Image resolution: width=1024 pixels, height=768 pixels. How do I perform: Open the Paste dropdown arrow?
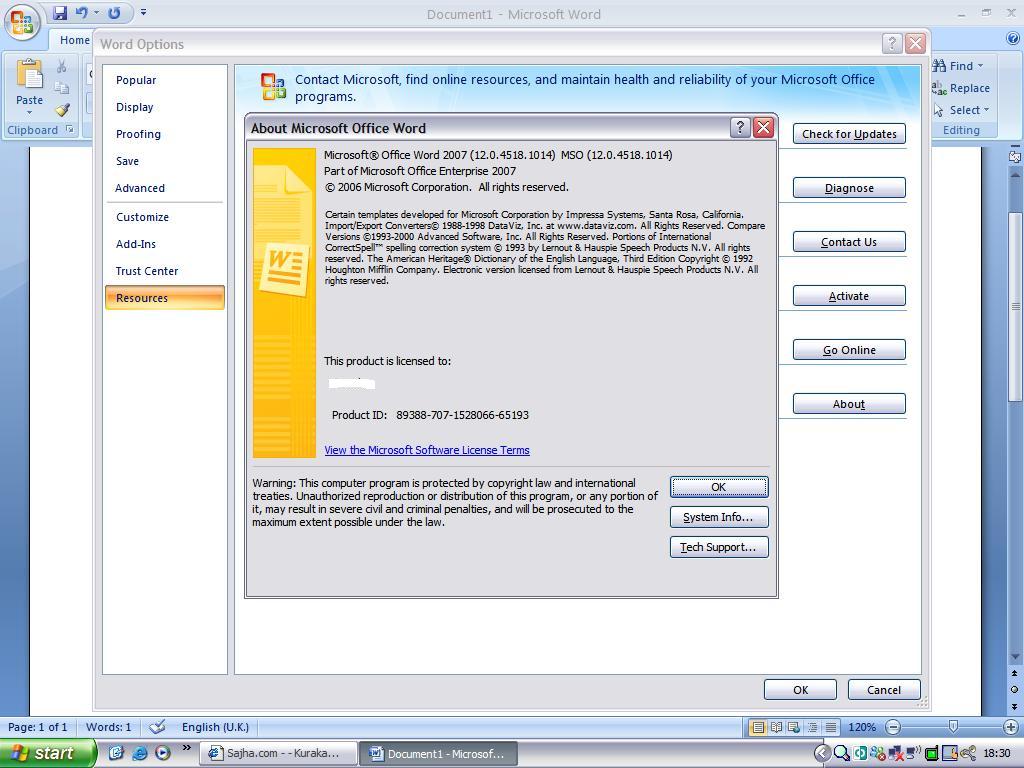29,112
